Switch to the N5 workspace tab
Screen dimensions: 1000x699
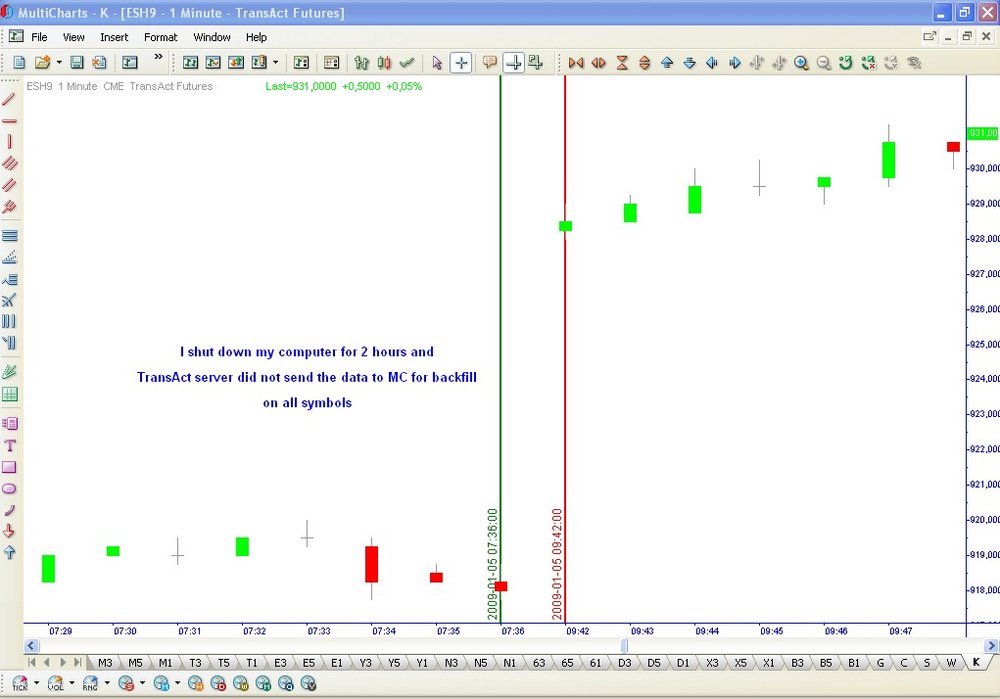(x=480, y=663)
